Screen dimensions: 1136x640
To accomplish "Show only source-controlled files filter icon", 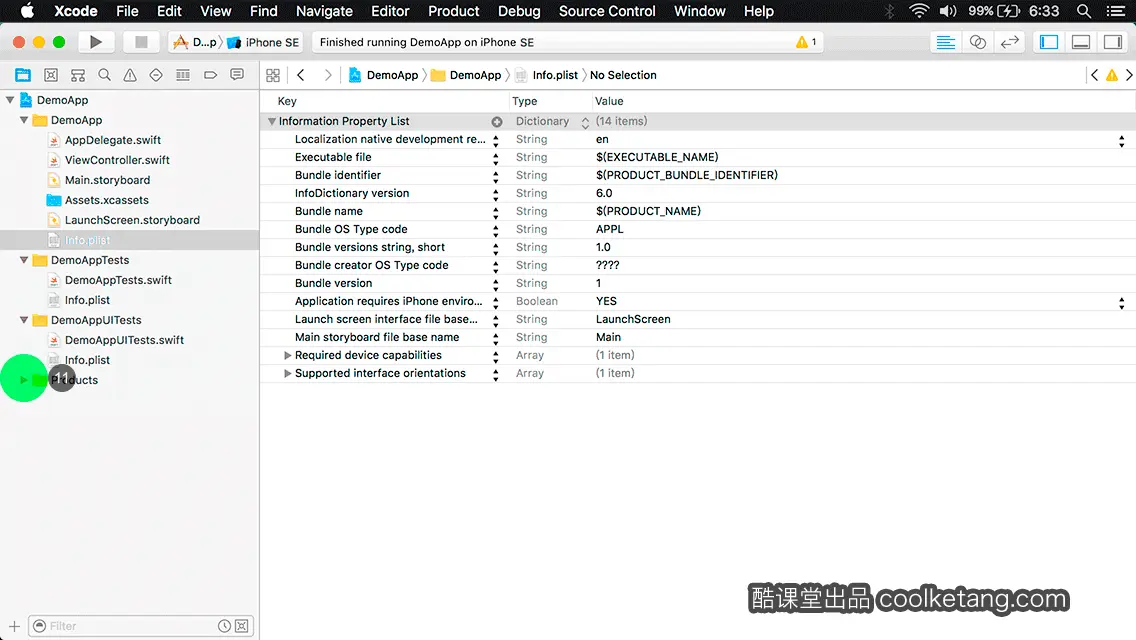I will (x=242, y=626).
